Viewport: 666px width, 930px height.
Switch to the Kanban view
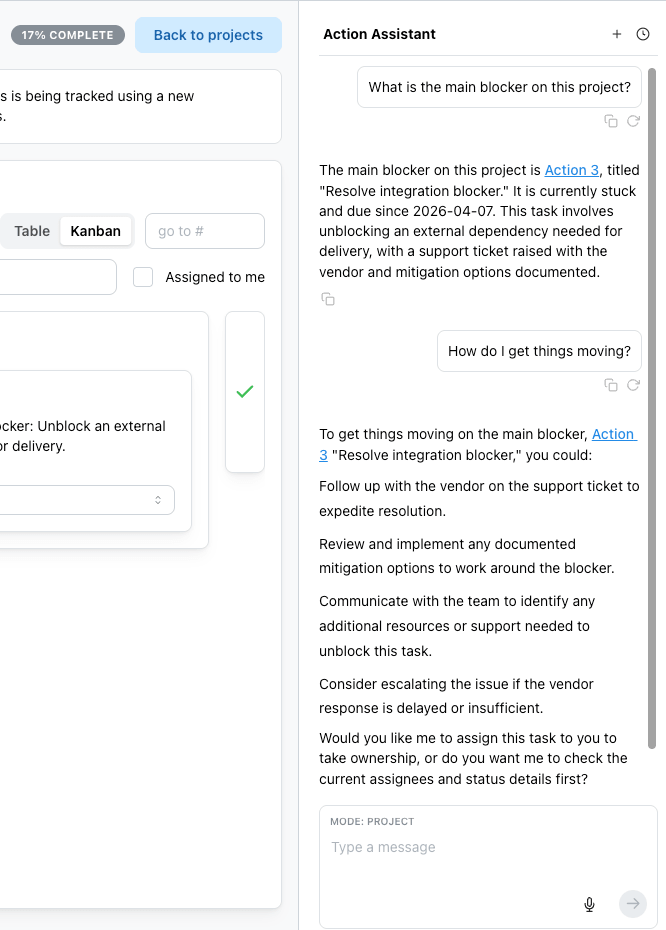coord(95,231)
